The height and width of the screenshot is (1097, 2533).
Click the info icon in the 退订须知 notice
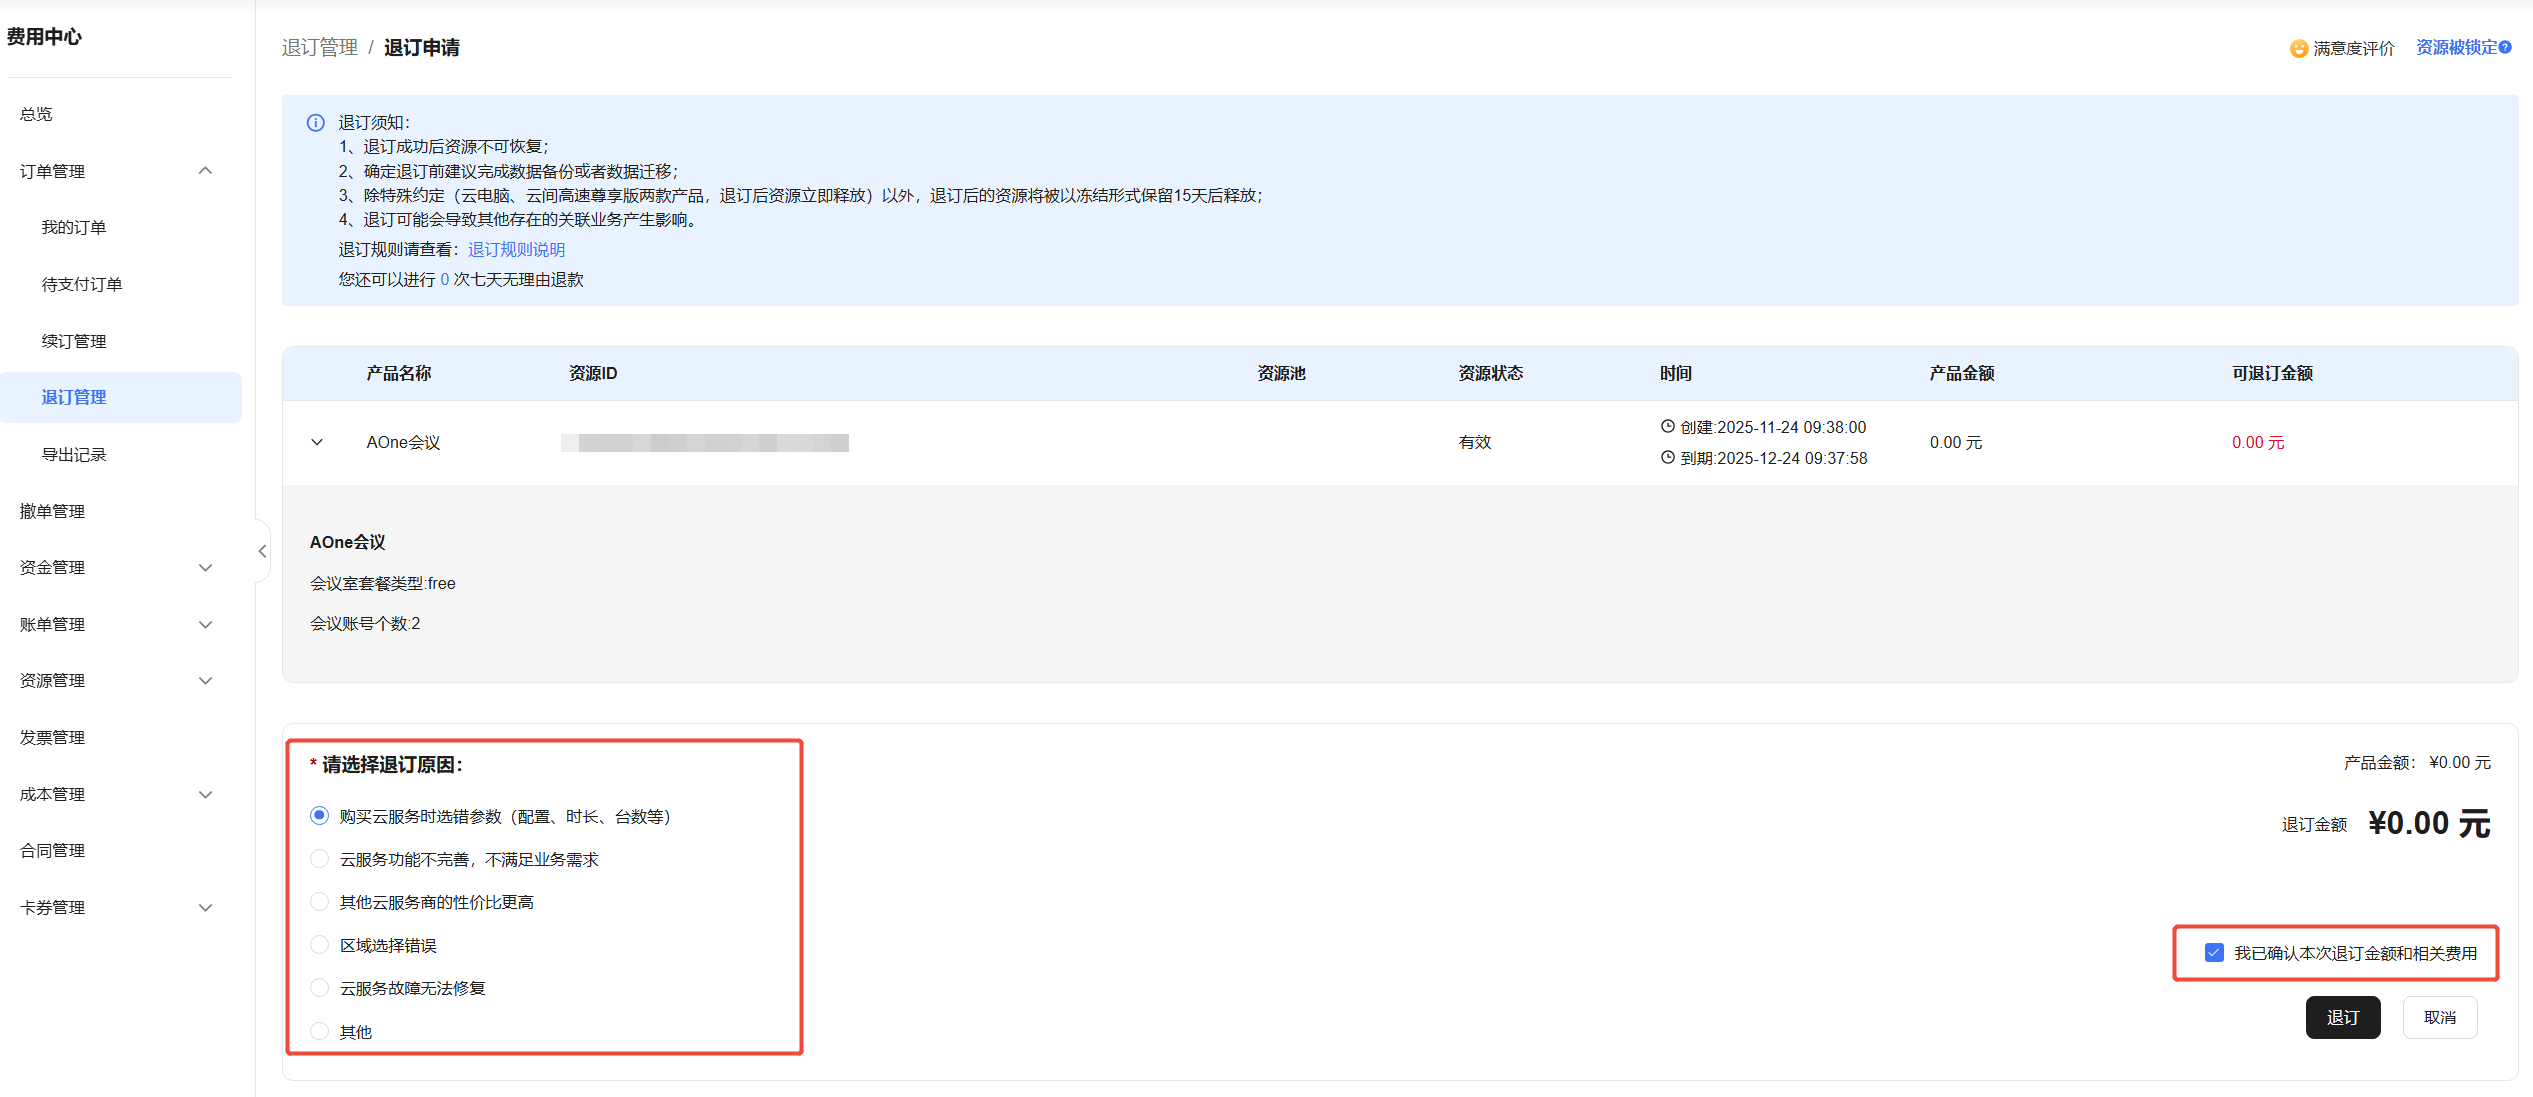(315, 123)
